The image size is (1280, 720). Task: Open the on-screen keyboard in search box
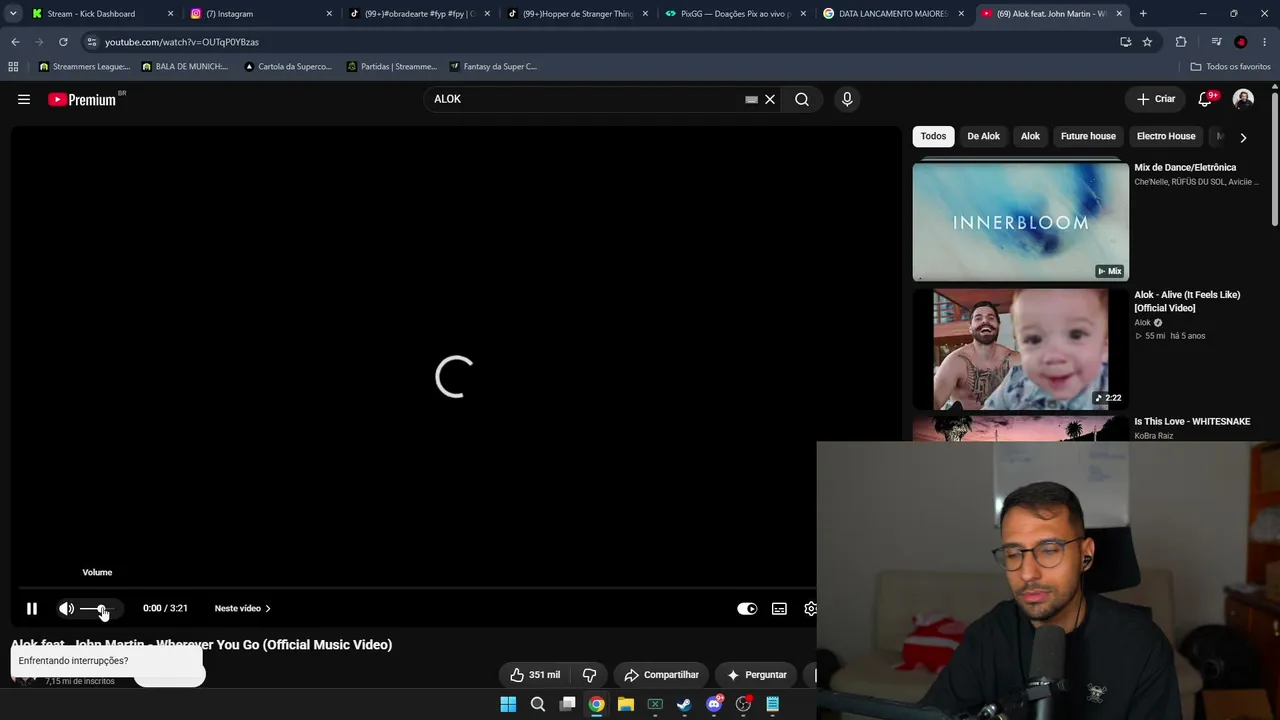click(751, 99)
